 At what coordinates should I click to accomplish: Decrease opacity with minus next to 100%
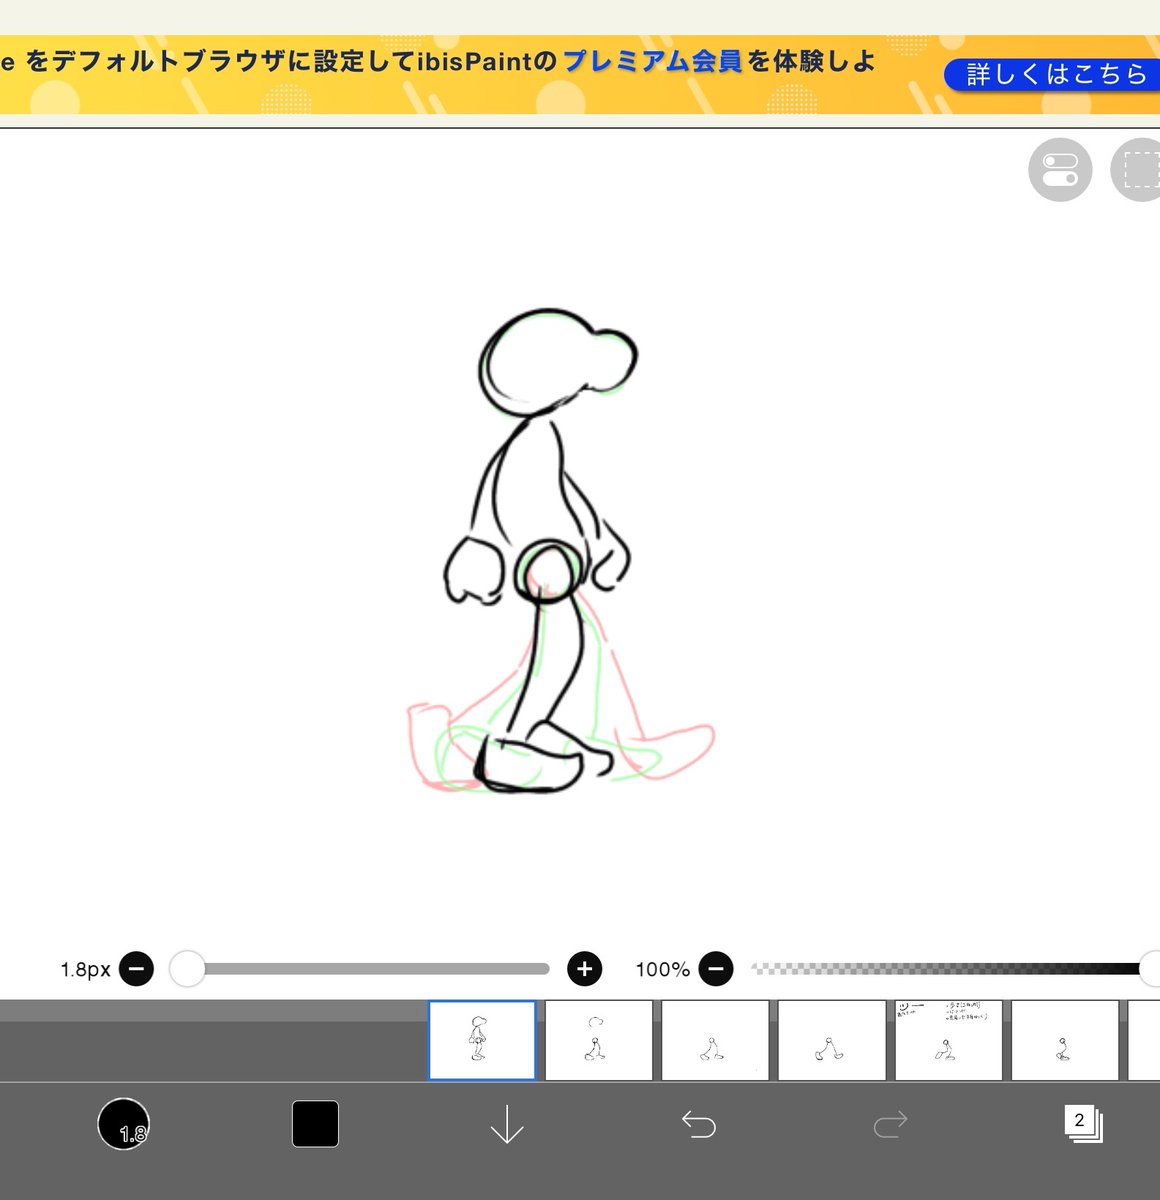pos(716,968)
